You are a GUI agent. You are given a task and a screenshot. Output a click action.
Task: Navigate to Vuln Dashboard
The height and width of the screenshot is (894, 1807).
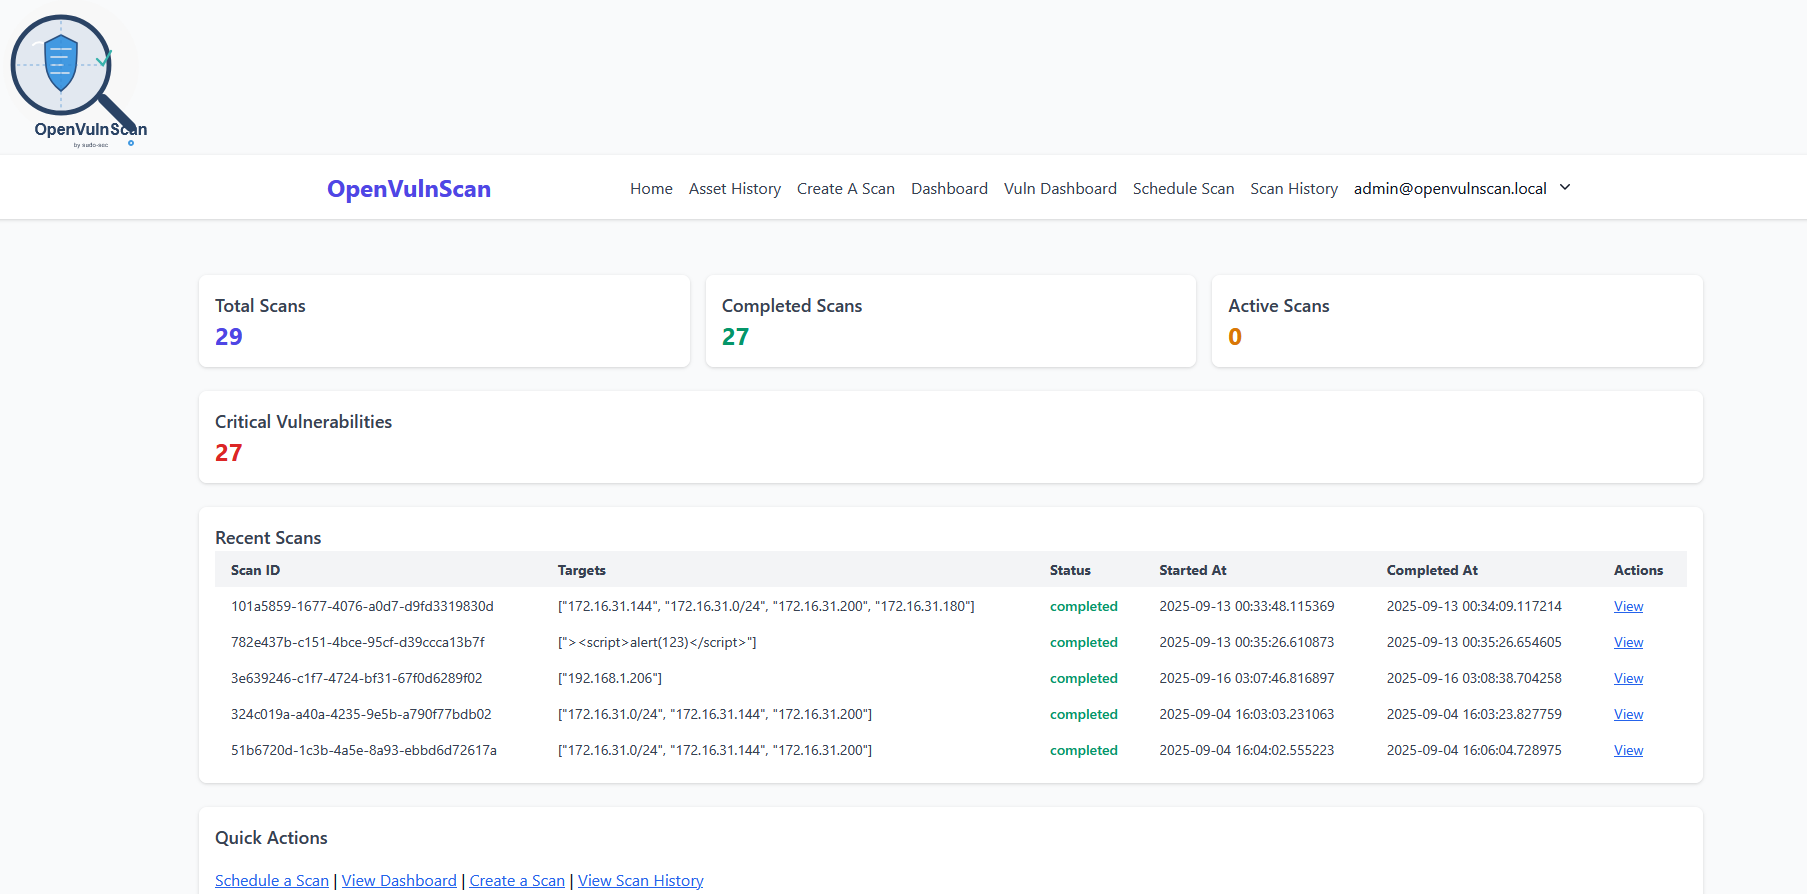point(1059,188)
